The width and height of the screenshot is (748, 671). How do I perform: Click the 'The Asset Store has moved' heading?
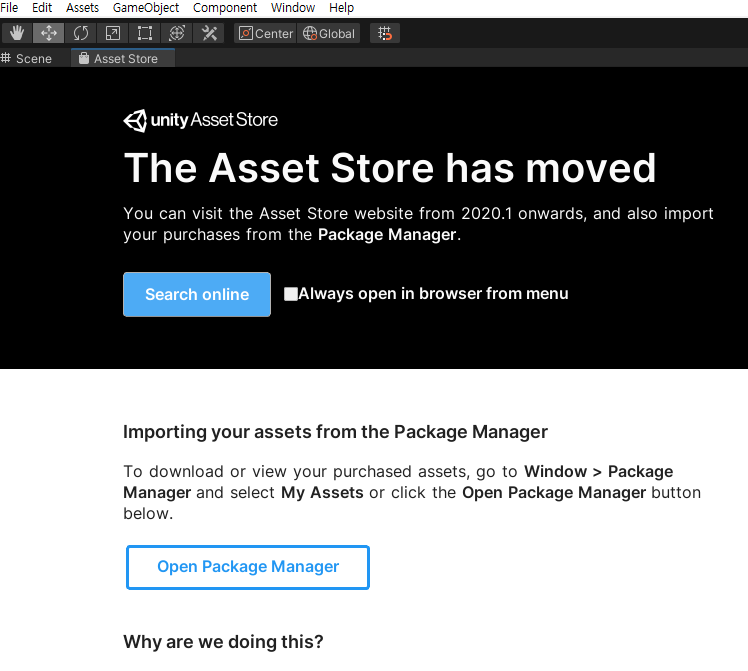tap(390, 168)
